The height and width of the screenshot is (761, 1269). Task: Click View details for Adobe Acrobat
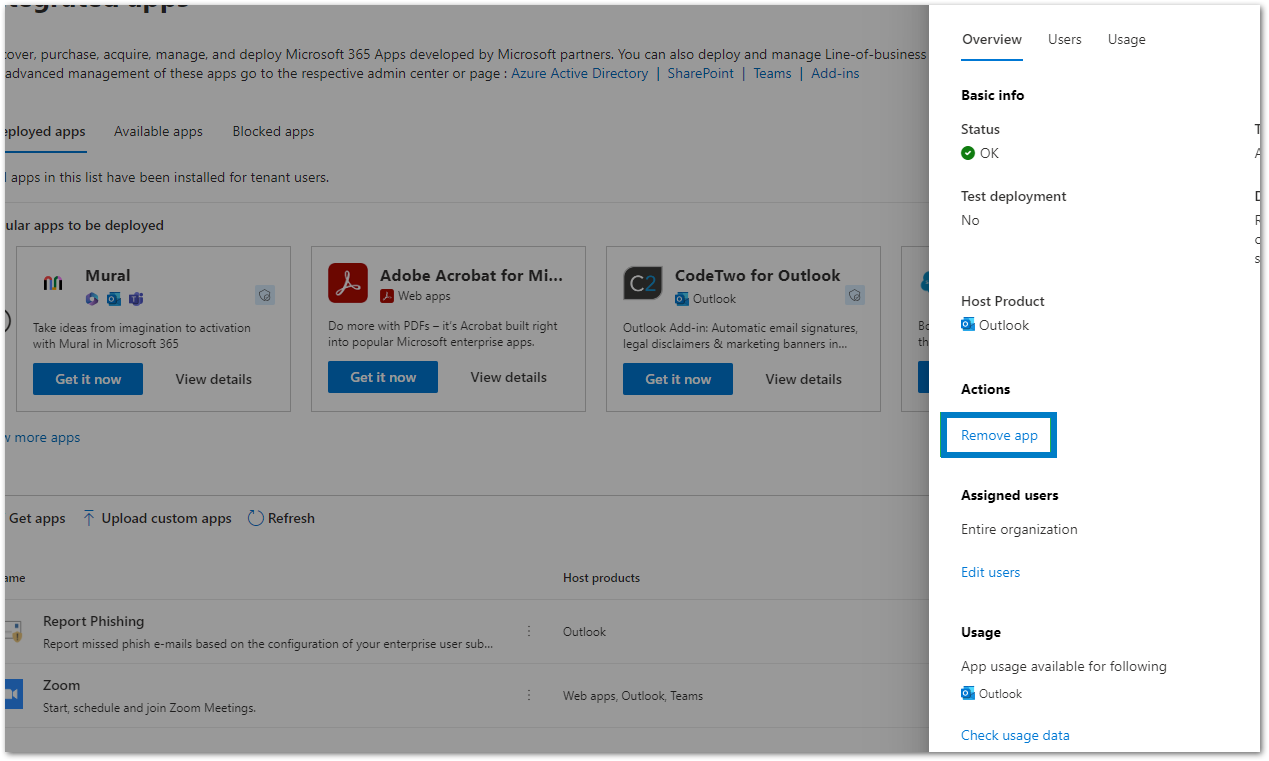point(509,377)
